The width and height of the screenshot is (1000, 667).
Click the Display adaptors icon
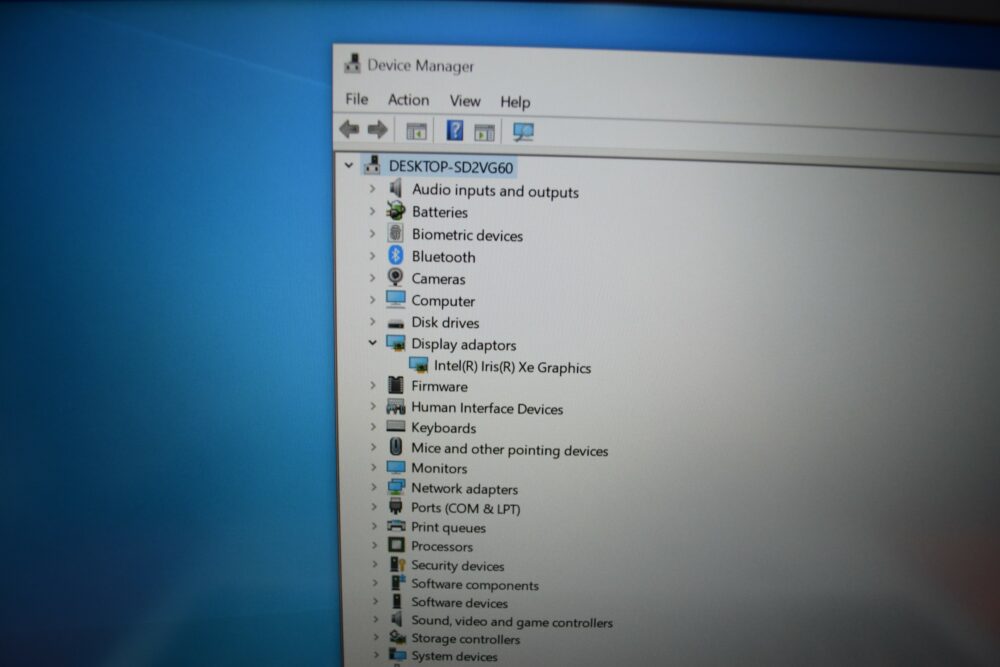(395, 343)
